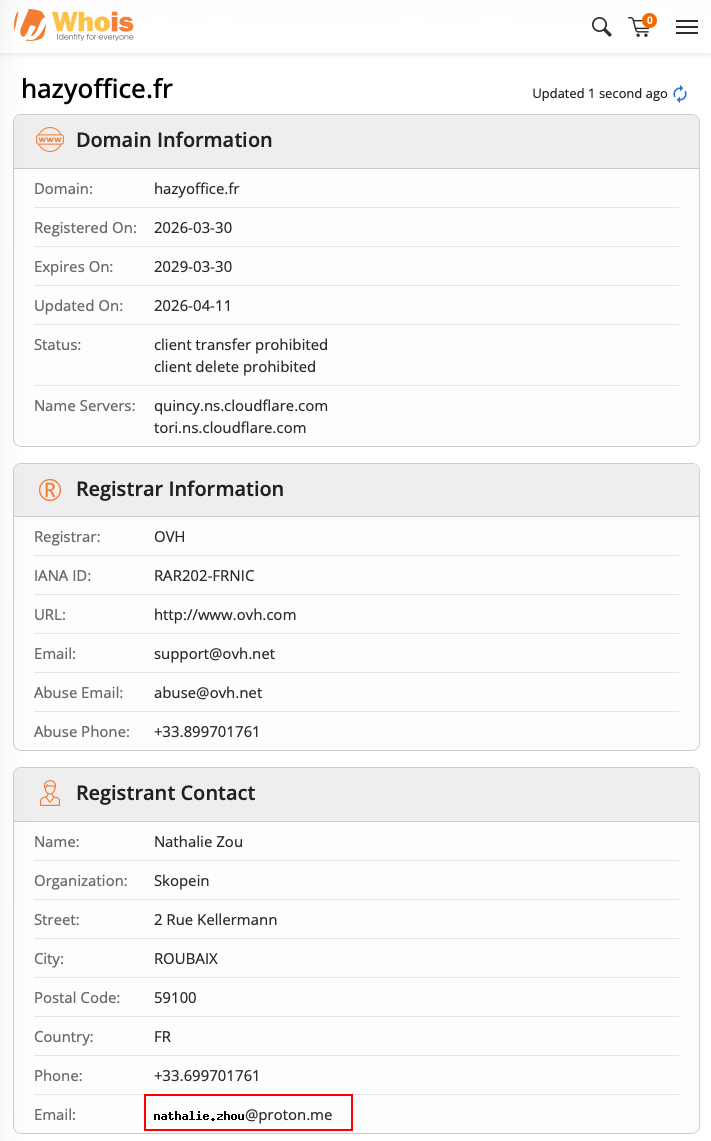711x1141 pixels.
Task: Click the http://www.ovh.com registrar URL
Action: (x=225, y=615)
